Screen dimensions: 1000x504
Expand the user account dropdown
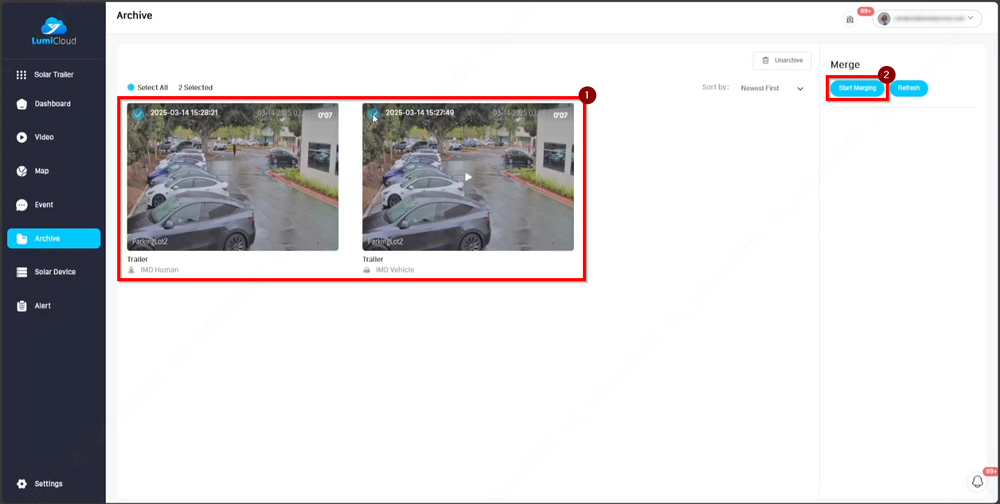coord(928,19)
